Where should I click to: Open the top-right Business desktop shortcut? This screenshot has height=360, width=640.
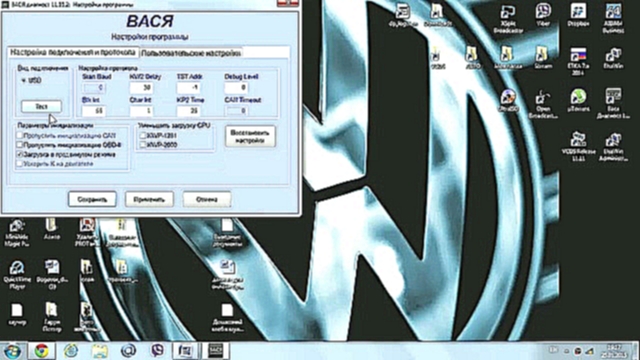(613, 18)
